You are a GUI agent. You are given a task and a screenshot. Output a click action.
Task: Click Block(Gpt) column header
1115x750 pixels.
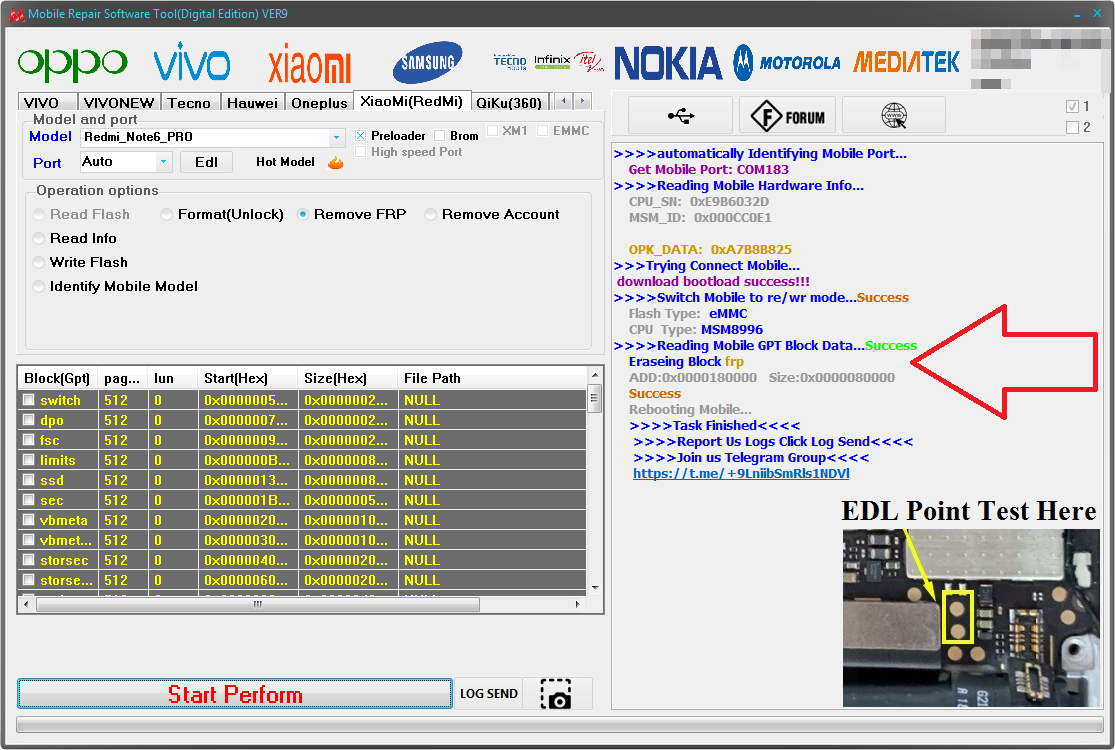point(57,378)
